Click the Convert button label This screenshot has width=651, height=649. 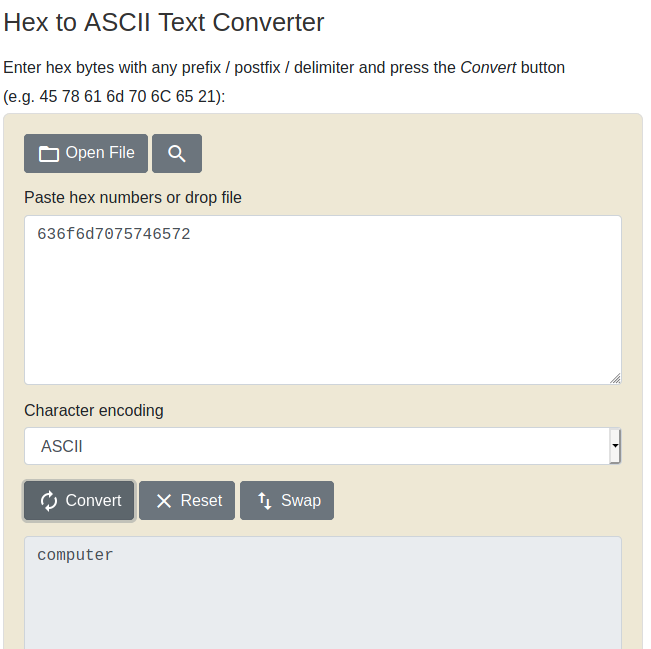pos(93,500)
